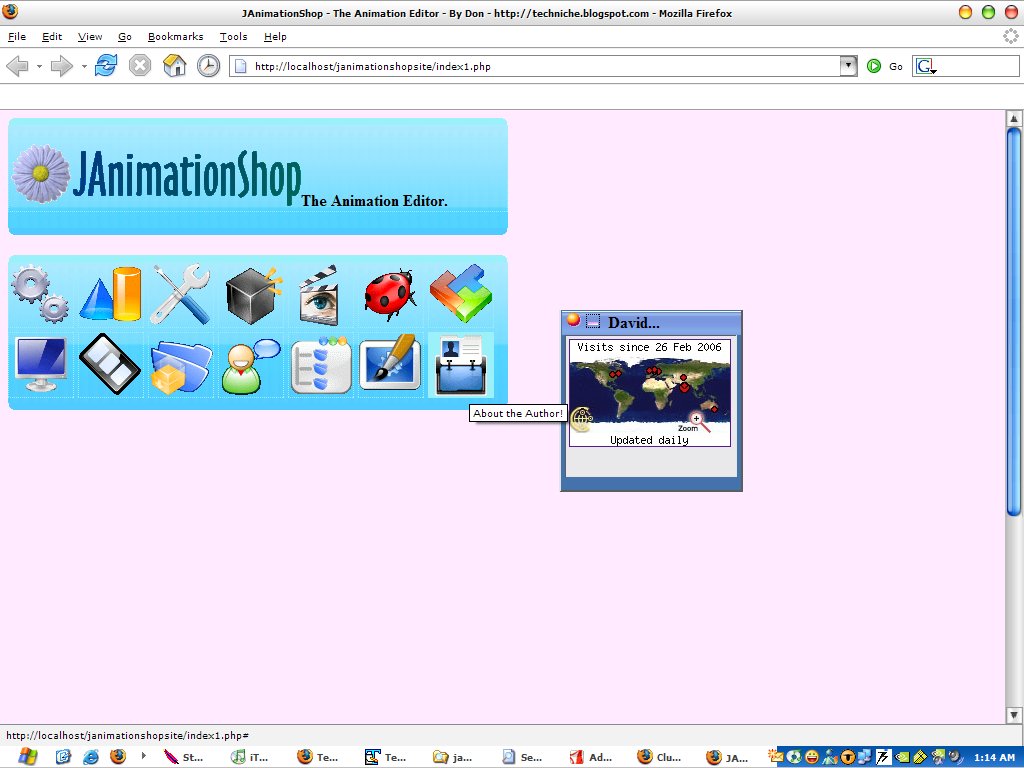Open the Bookmarks menu
Image resolution: width=1024 pixels, height=768 pixels.
click(x=176, y=37)
